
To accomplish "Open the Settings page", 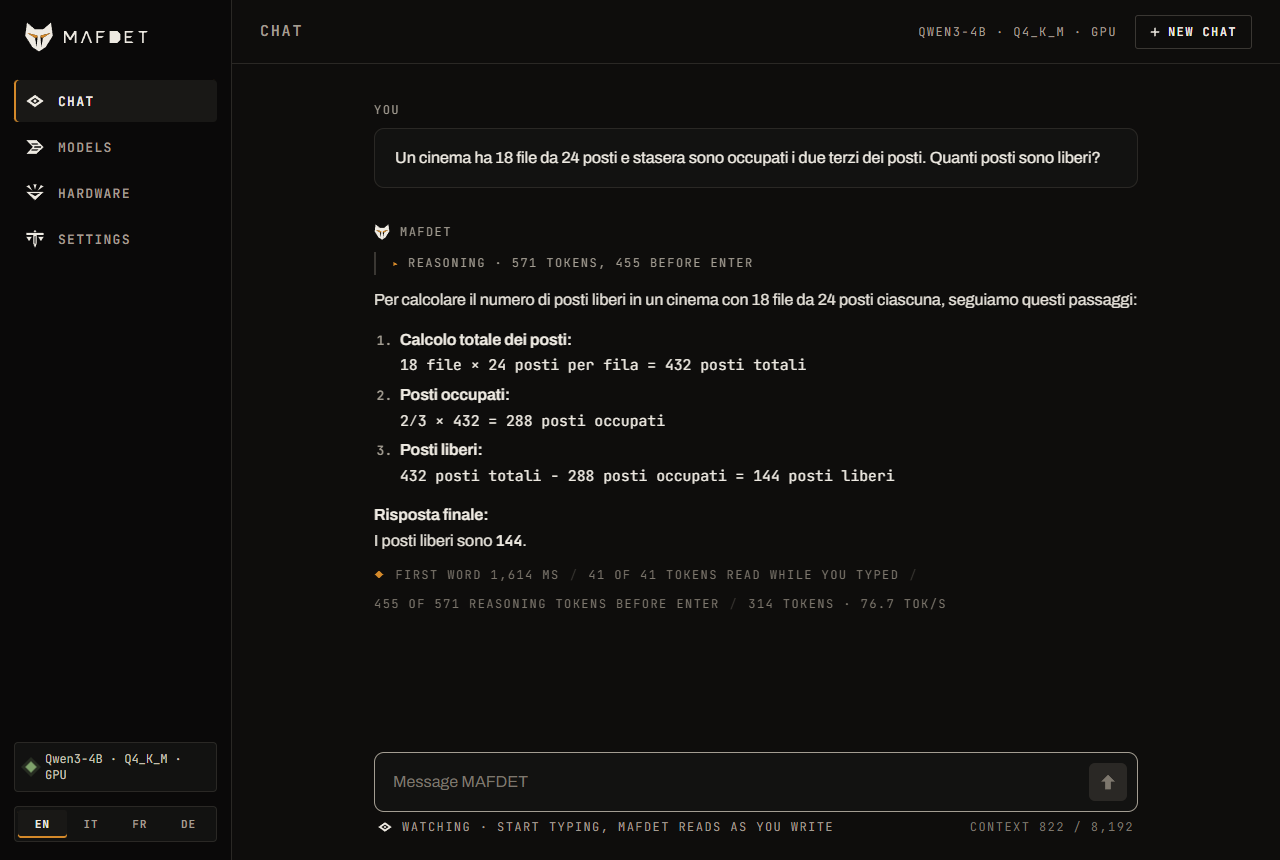I will [x=116, y=239].
